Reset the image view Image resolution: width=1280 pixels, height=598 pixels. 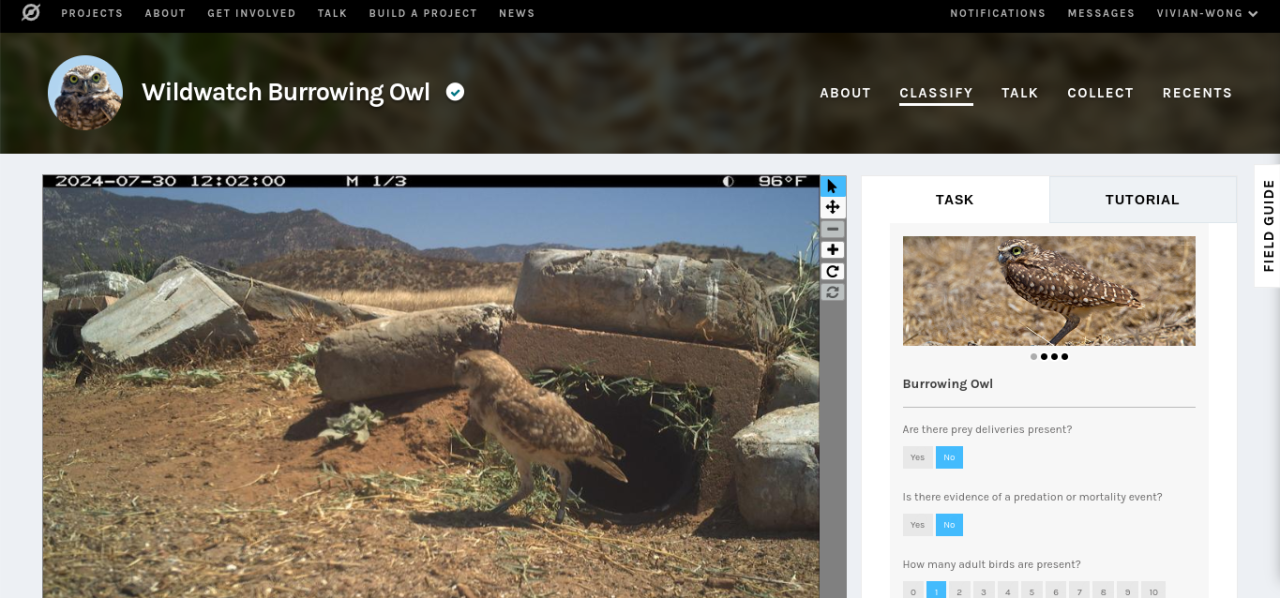(833, 292)
